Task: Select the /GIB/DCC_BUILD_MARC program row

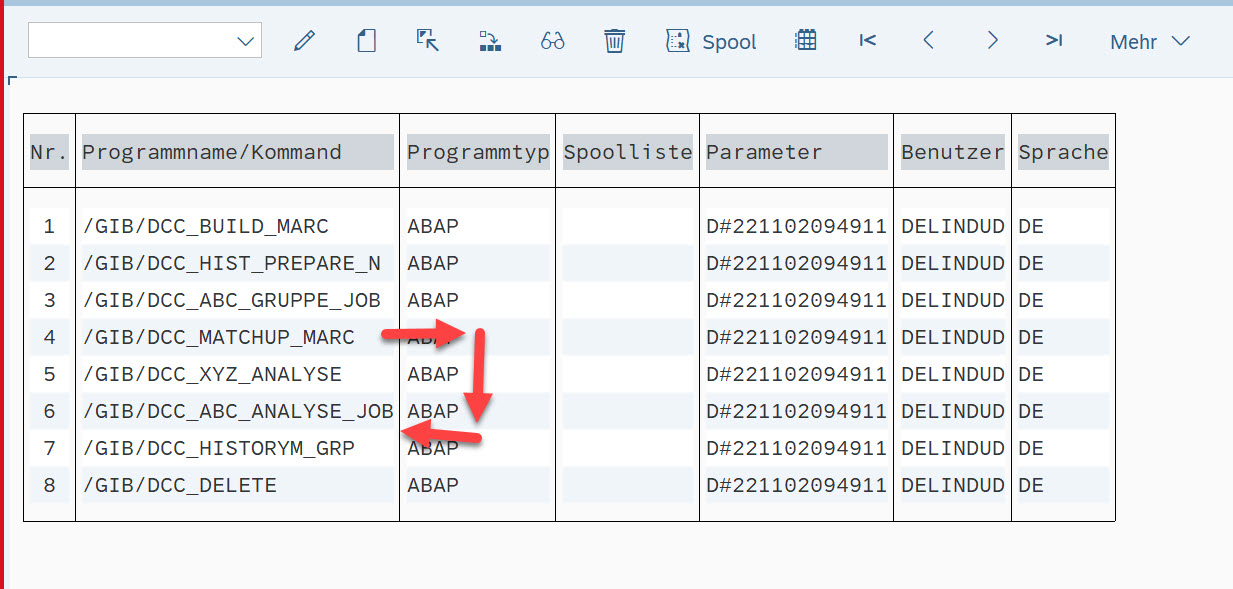Action: point(205,226)
